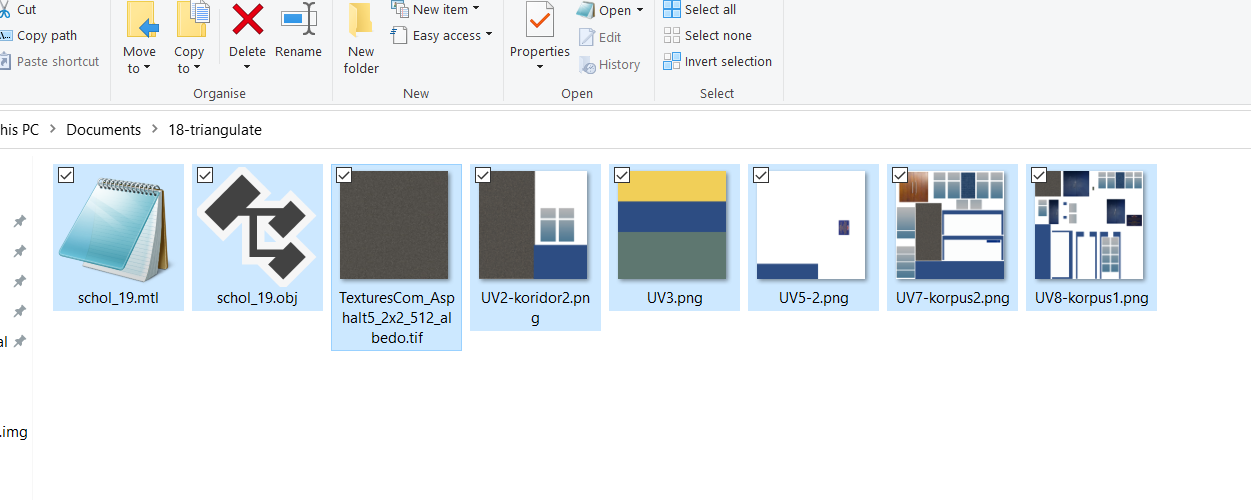
Task: Select the UV8-korpus1.png thumbnail
Action: click(1089, 225)
